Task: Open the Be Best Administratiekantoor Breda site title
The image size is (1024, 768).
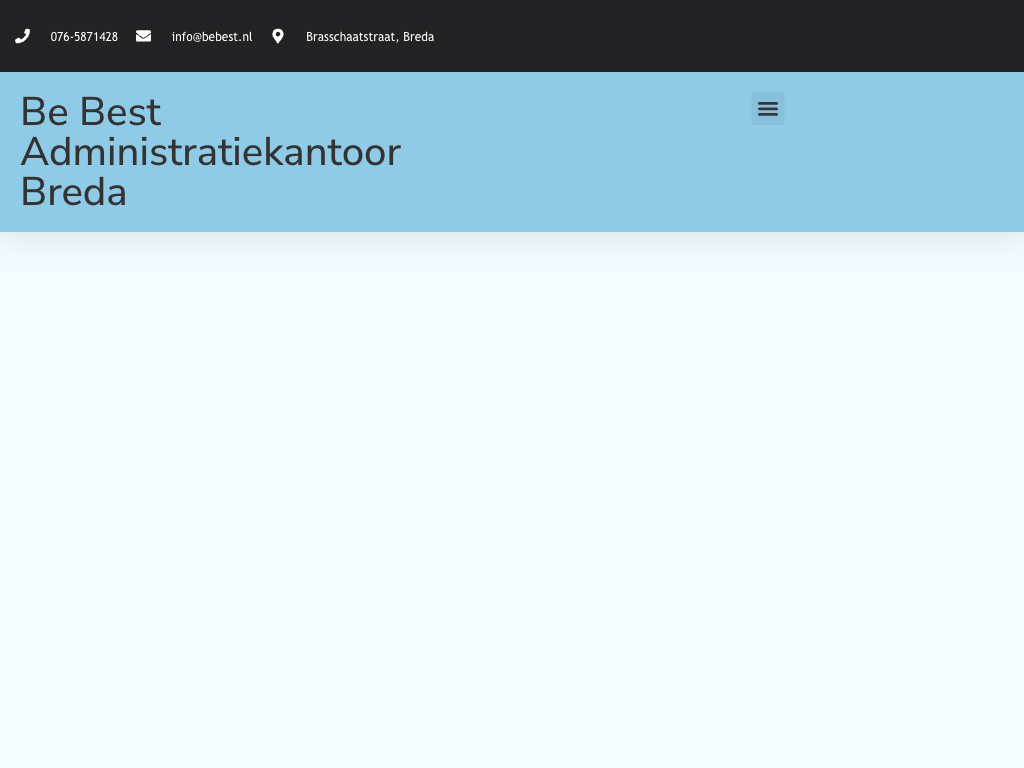Action: pyautogui.click(x=210, y=152)
